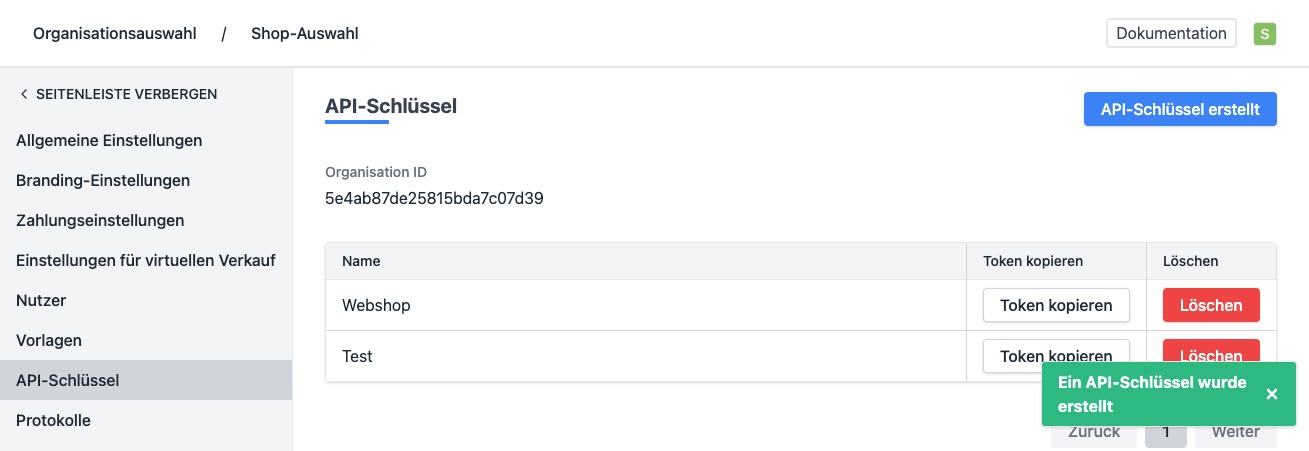Delete the Test API key
The width and height of the screenshot is (1309, 451).
1211,350
